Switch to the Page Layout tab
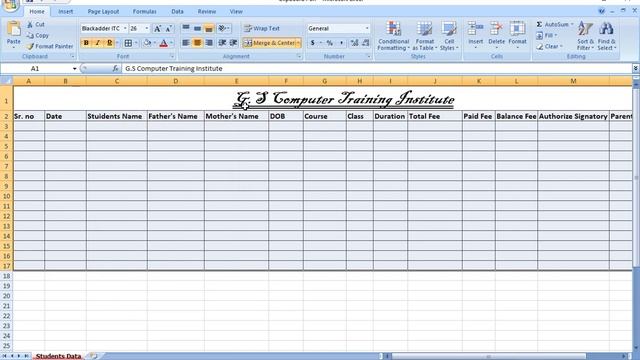Image resolution: width=640 pixels, height=360 pixels. (103, 11)
